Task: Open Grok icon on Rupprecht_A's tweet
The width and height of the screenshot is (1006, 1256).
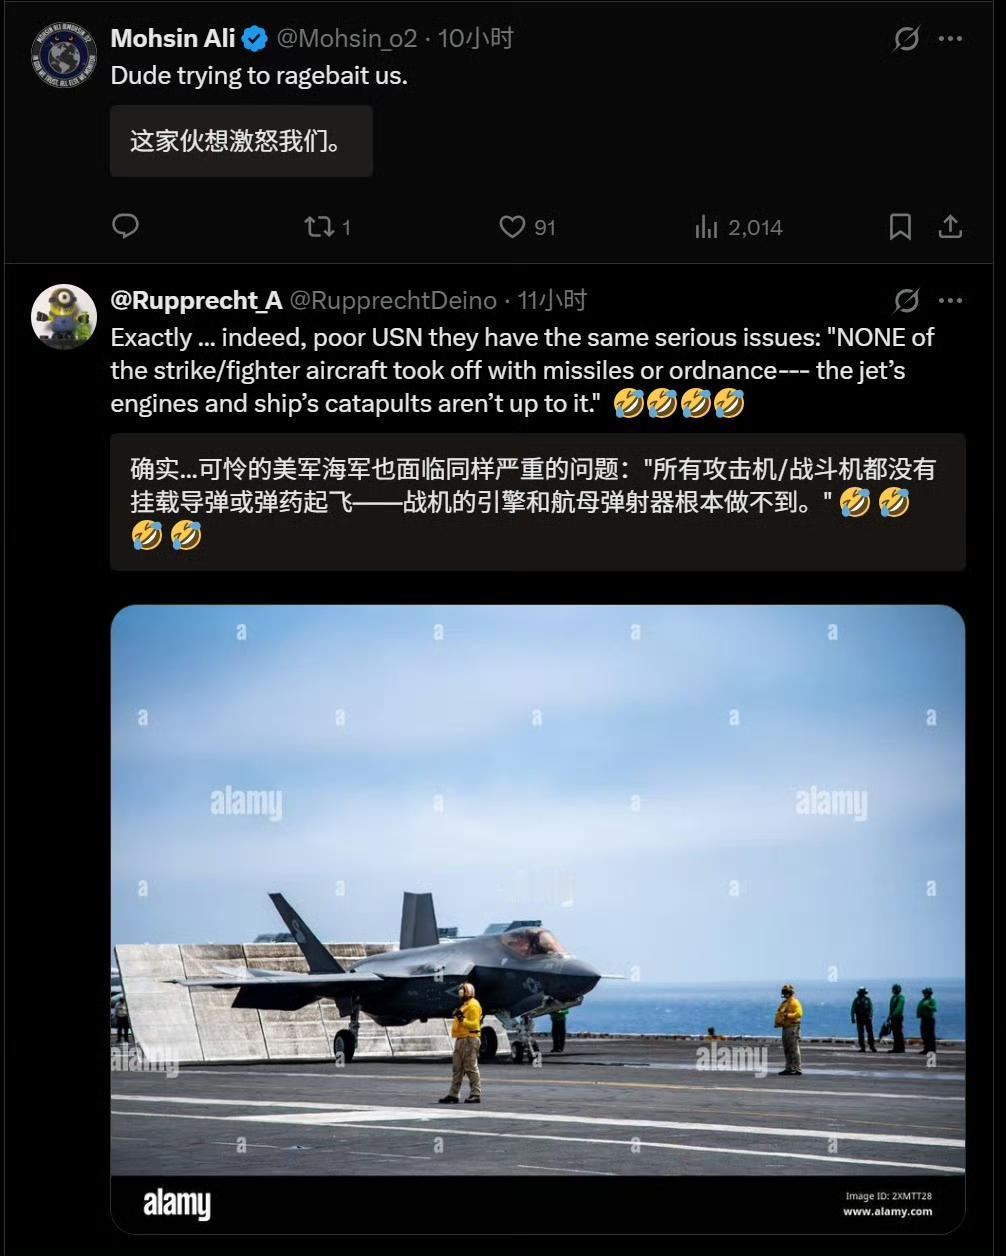Action: [906, 300]
